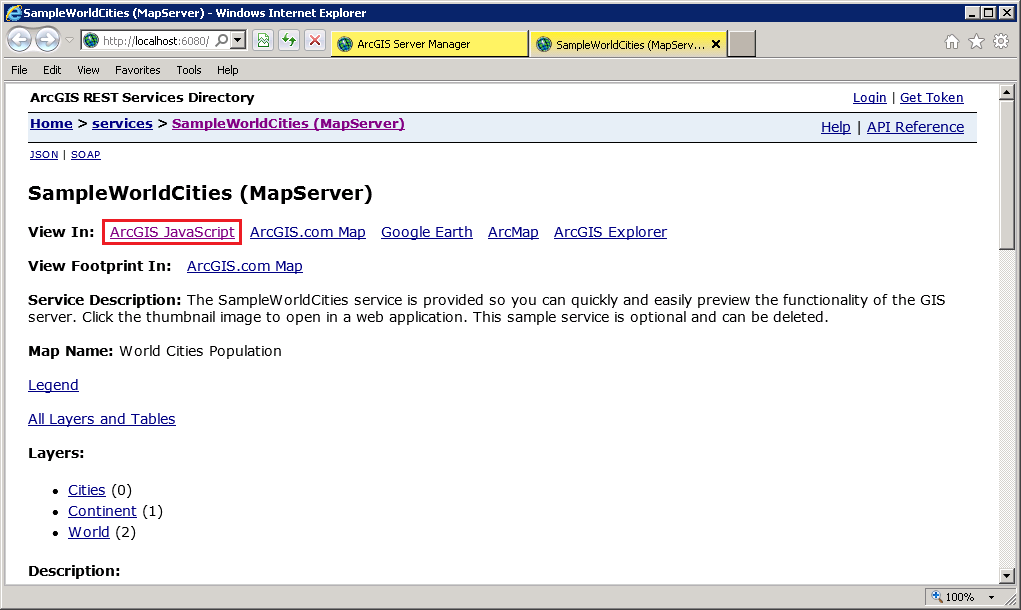Viewport: 1021px width, 610px height.
Task: Open the zoom level dropdown
Action: 992,596
